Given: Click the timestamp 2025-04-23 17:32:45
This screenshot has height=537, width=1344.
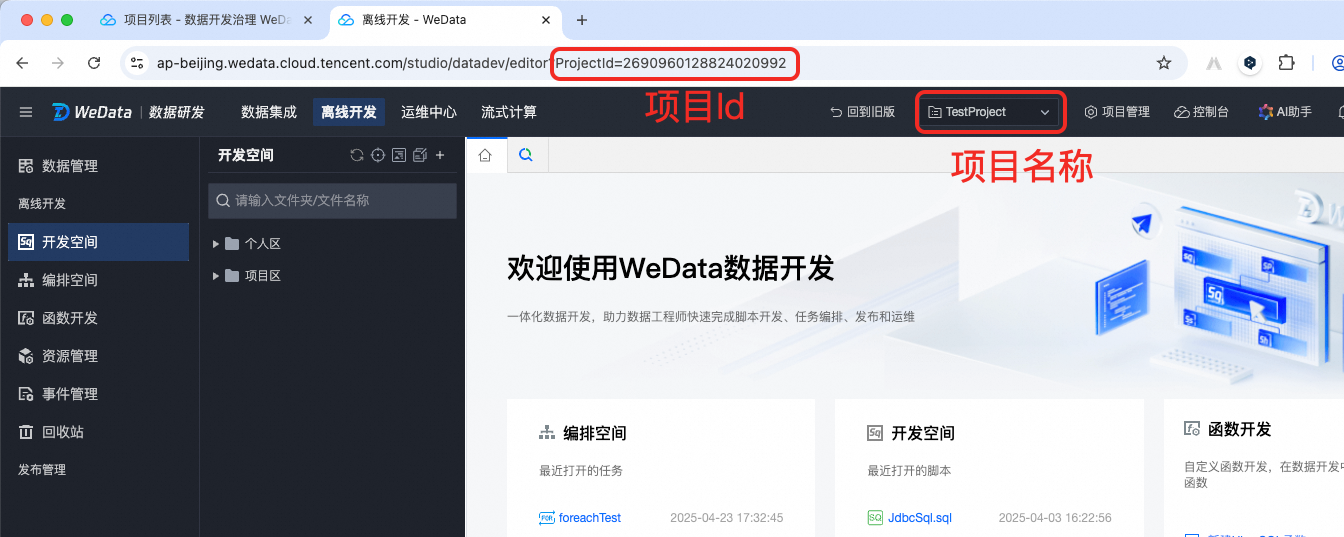Looking at the screenshot, I should [727, 518].
